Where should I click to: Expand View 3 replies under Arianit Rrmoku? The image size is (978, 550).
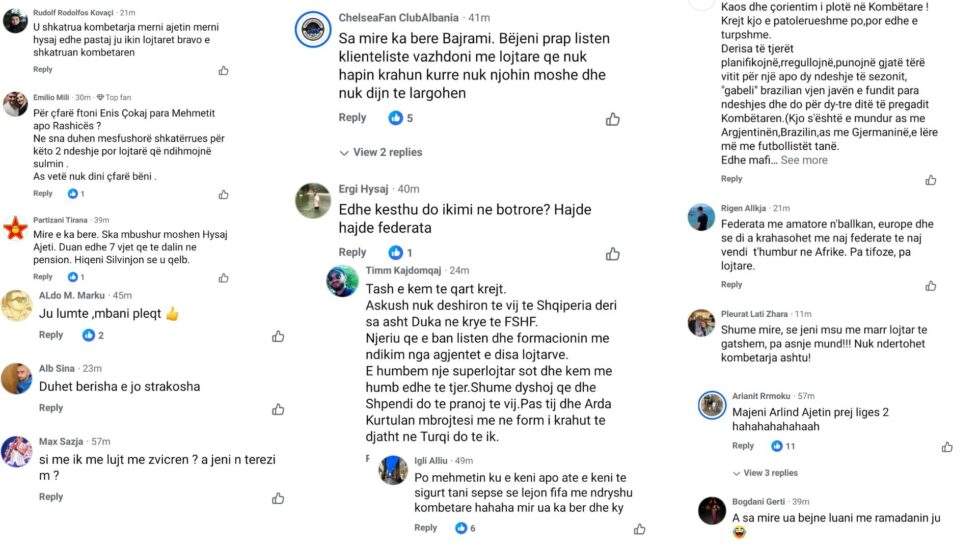(x=765, y=473)
